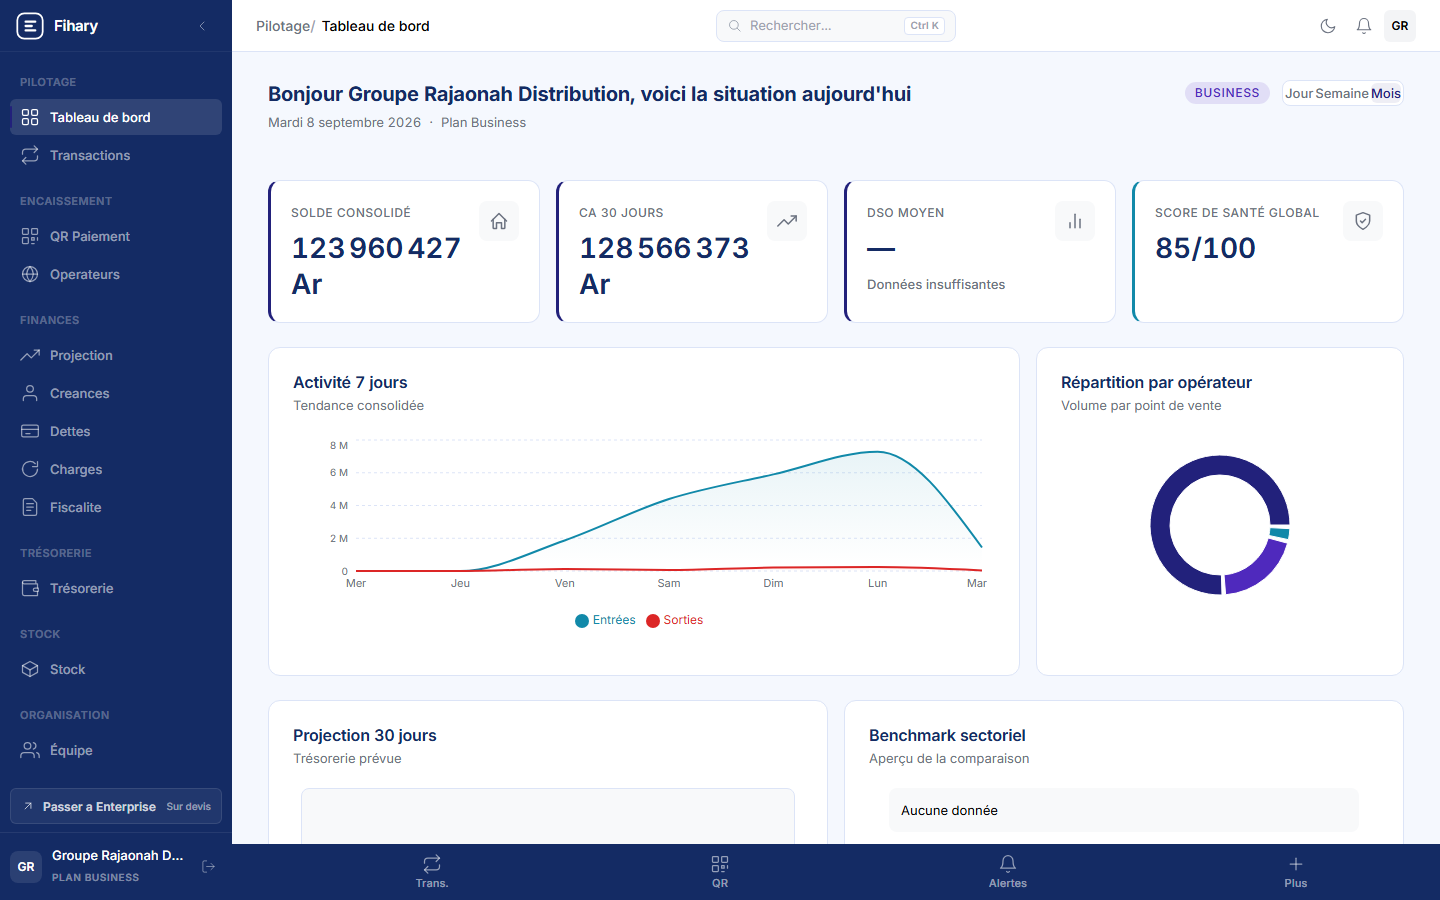Click the Operateurs globe icon
The height and width of the screenshot is (900, 1440).
pyautogui.click(x=30, y=274)
